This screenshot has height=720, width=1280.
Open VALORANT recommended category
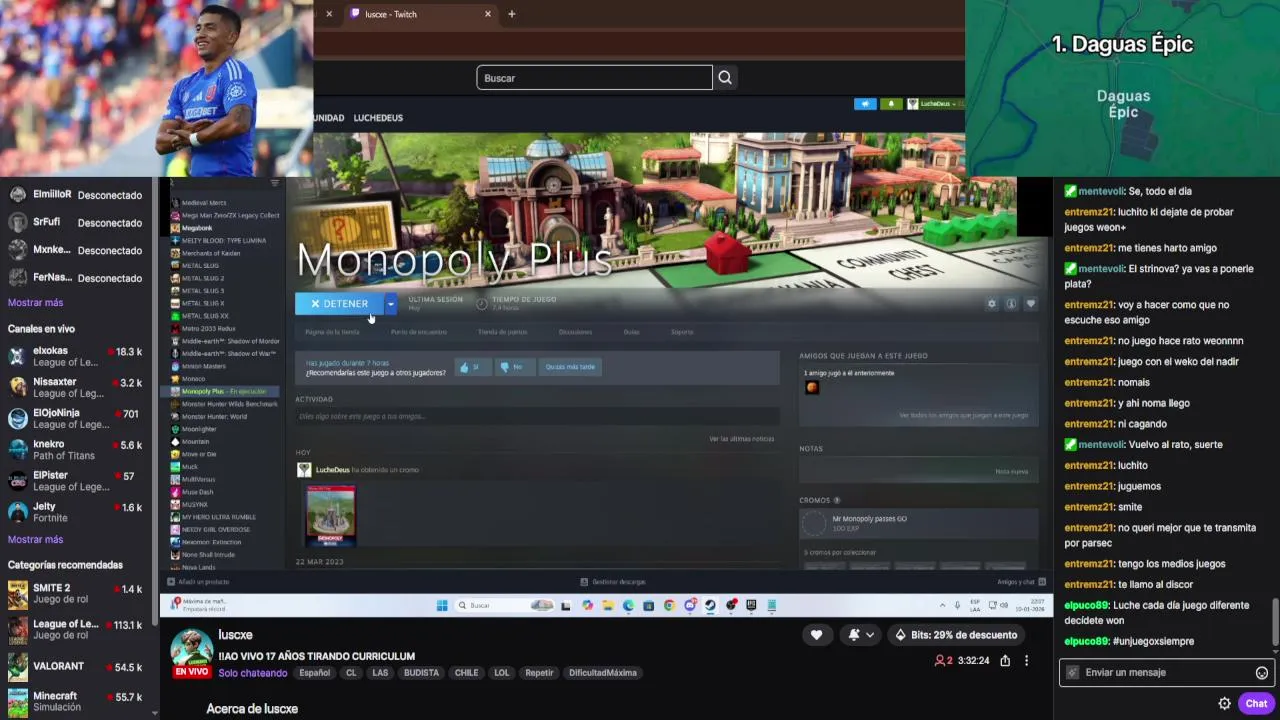(x=77, y=667)
